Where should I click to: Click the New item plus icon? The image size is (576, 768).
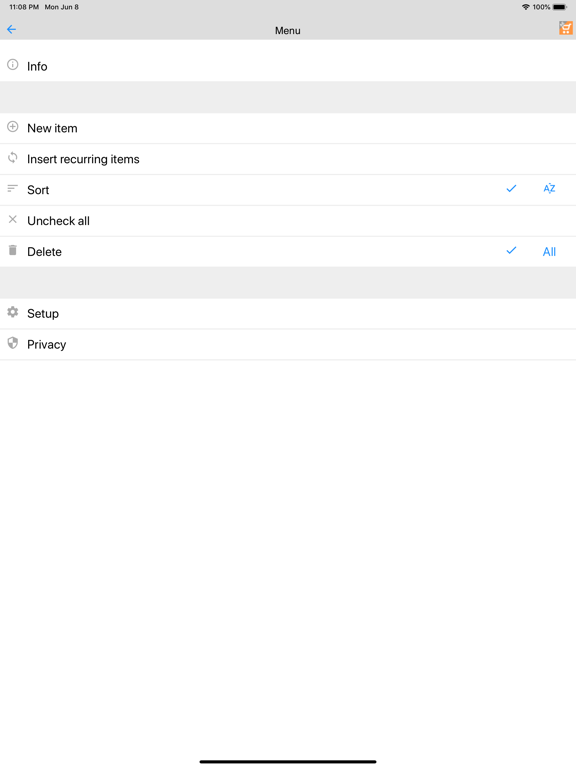13,127
